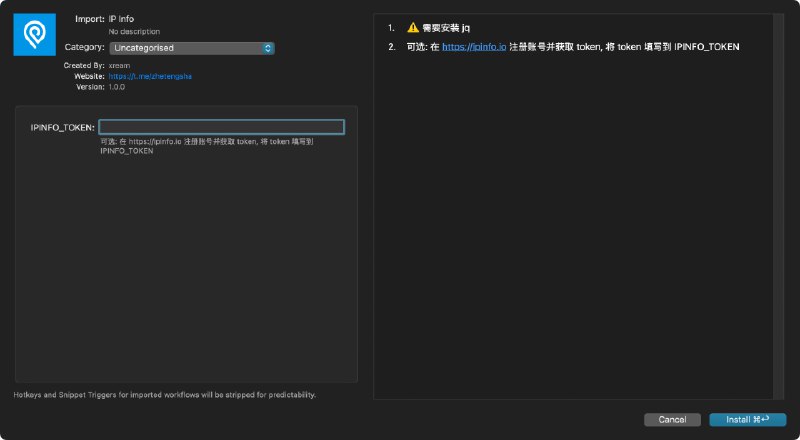Click the yellow warning triangle icon
This screenshot has height=440, width=800.
point(413,28)
